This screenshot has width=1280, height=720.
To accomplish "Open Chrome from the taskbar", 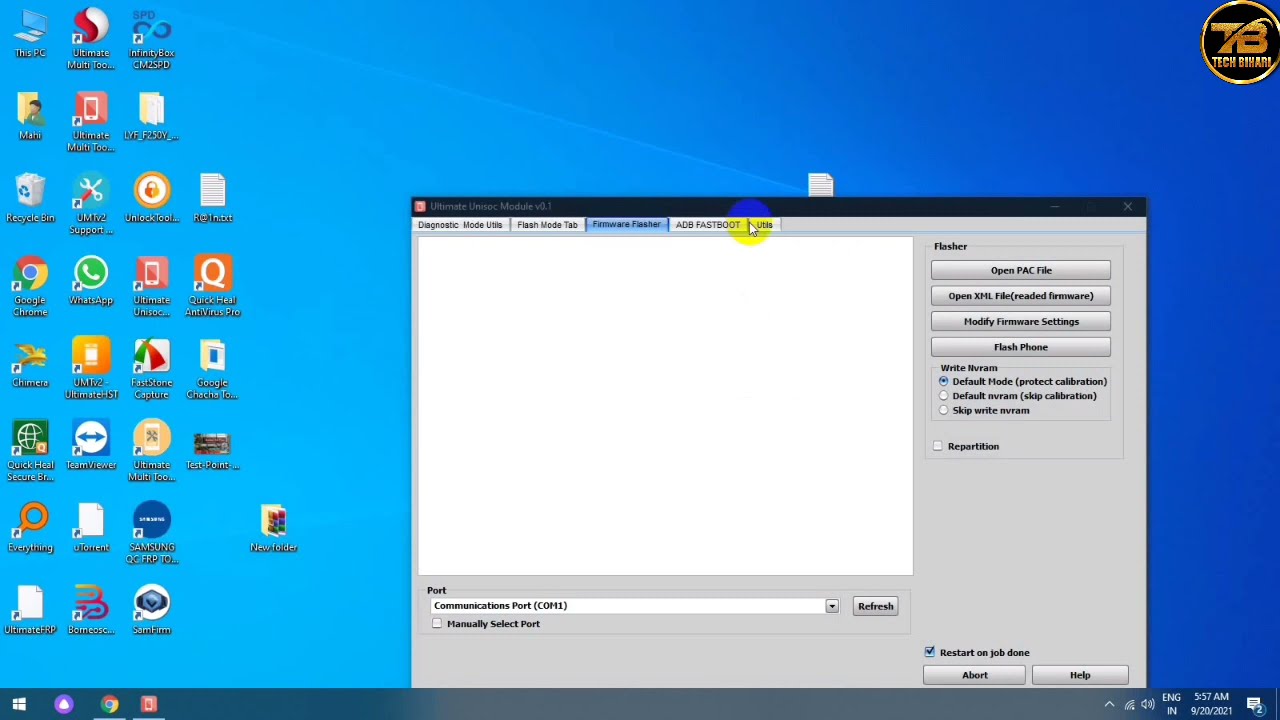I will (109, 705).
